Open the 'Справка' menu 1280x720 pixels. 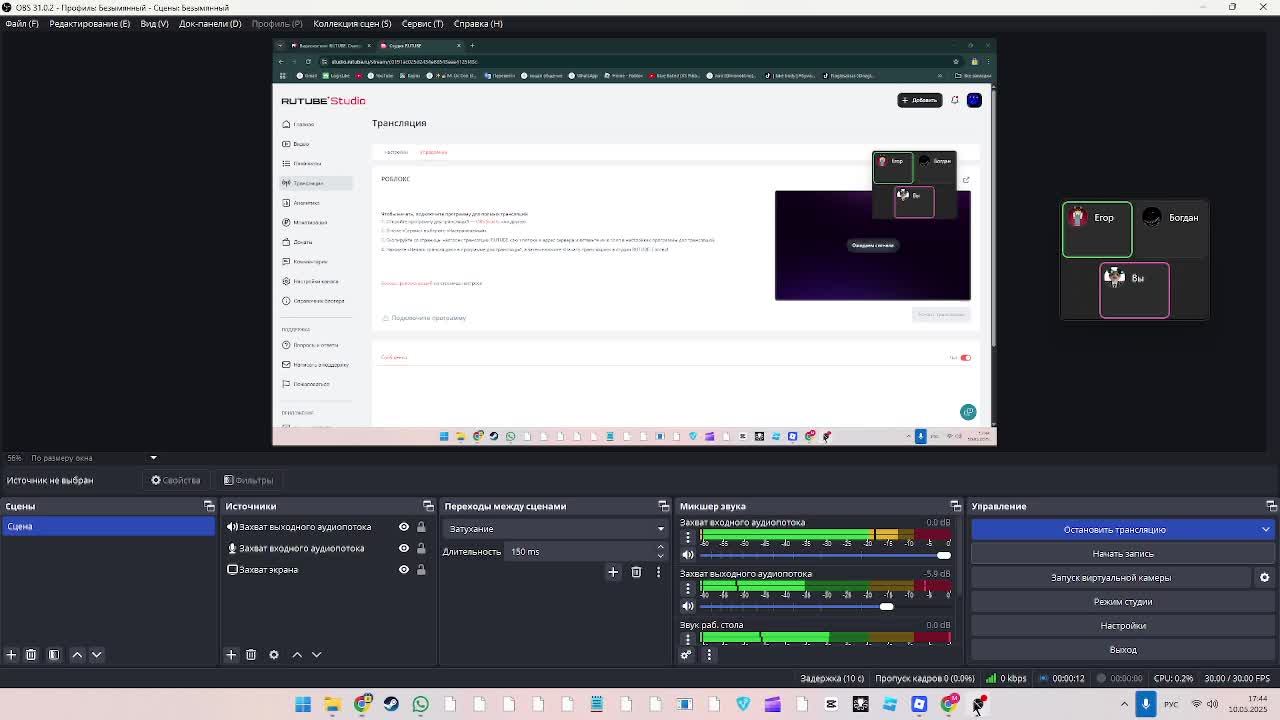pyautogui.click(x=478, y=23)
